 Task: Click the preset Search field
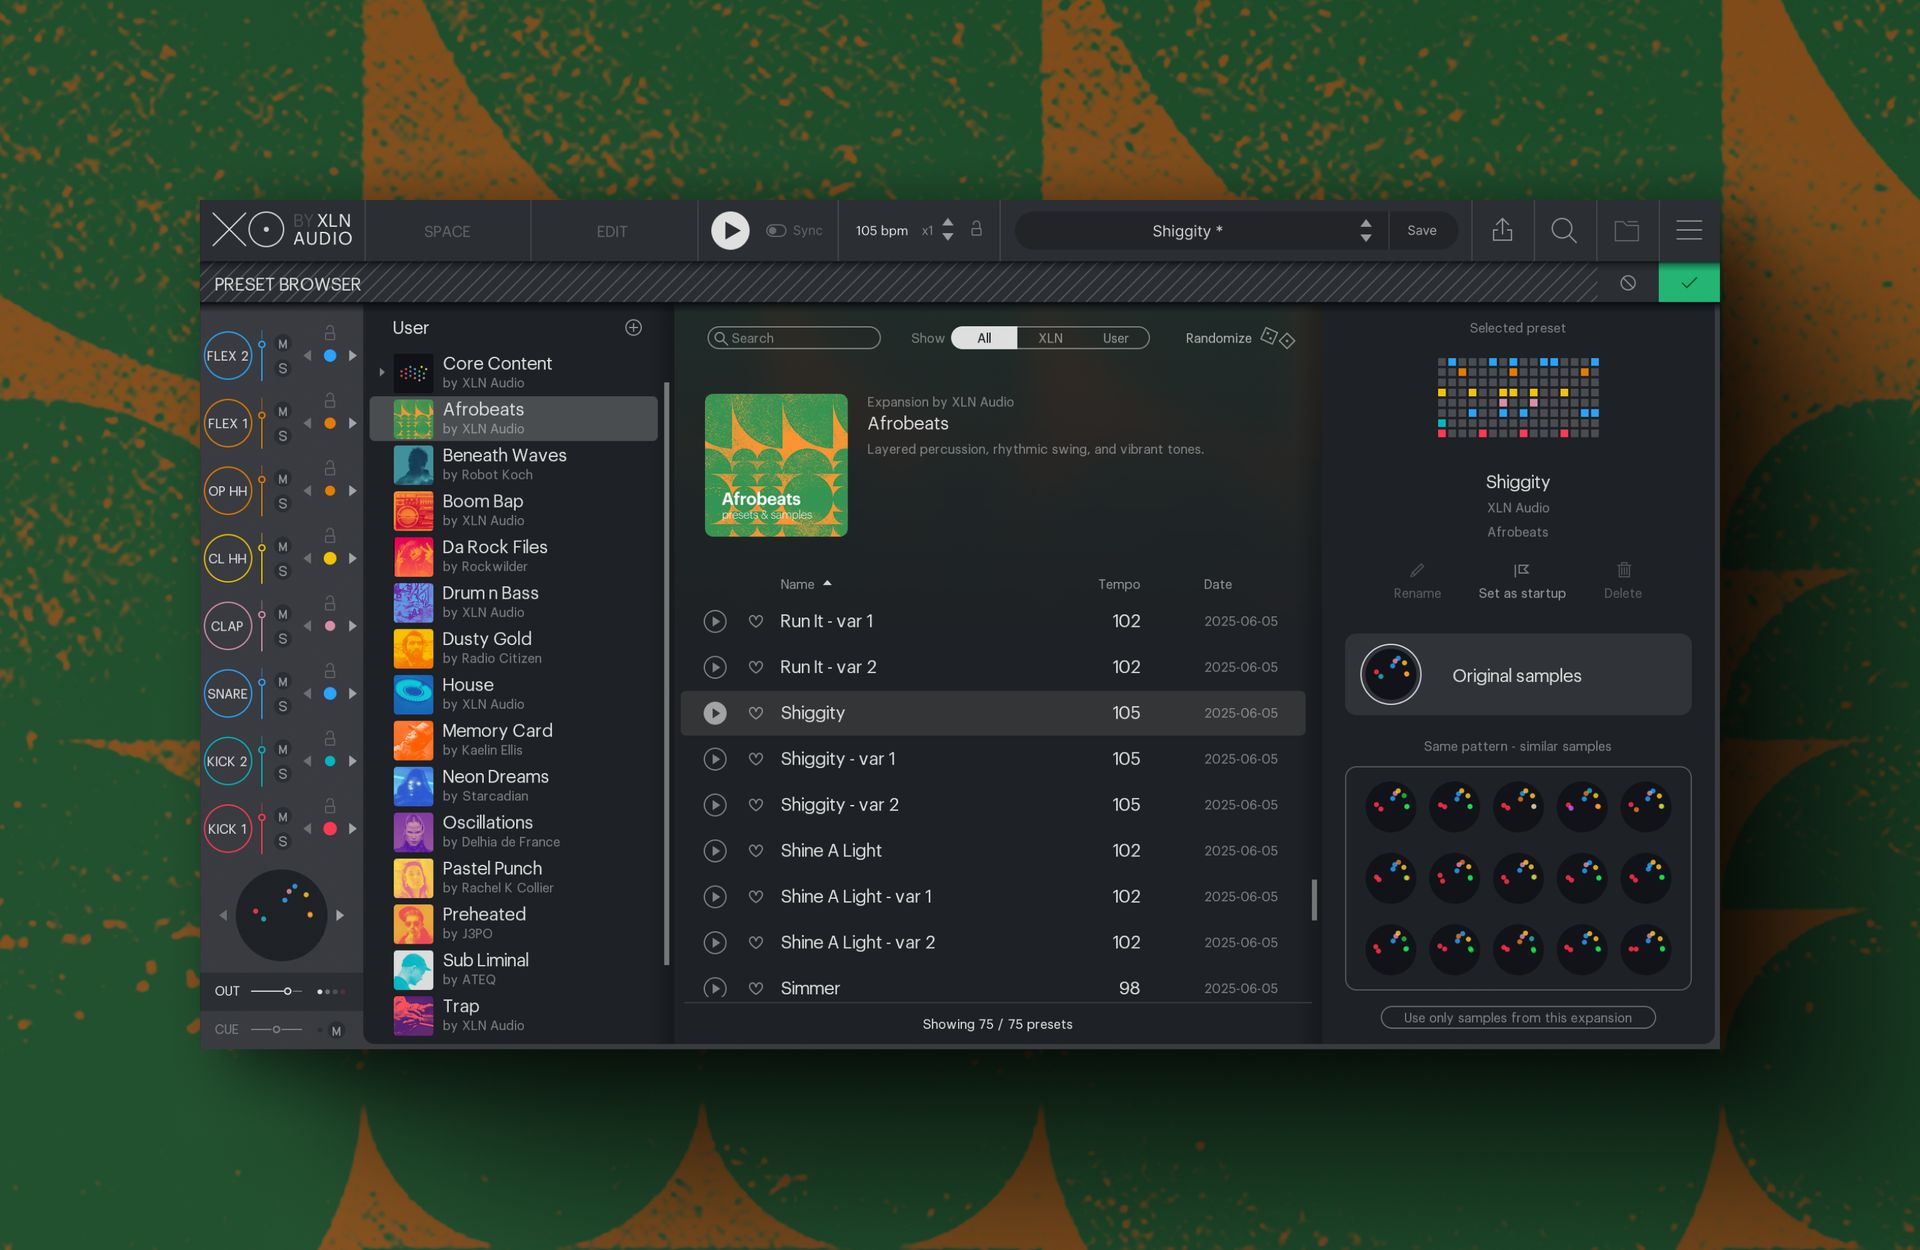[x=794, y=338]
